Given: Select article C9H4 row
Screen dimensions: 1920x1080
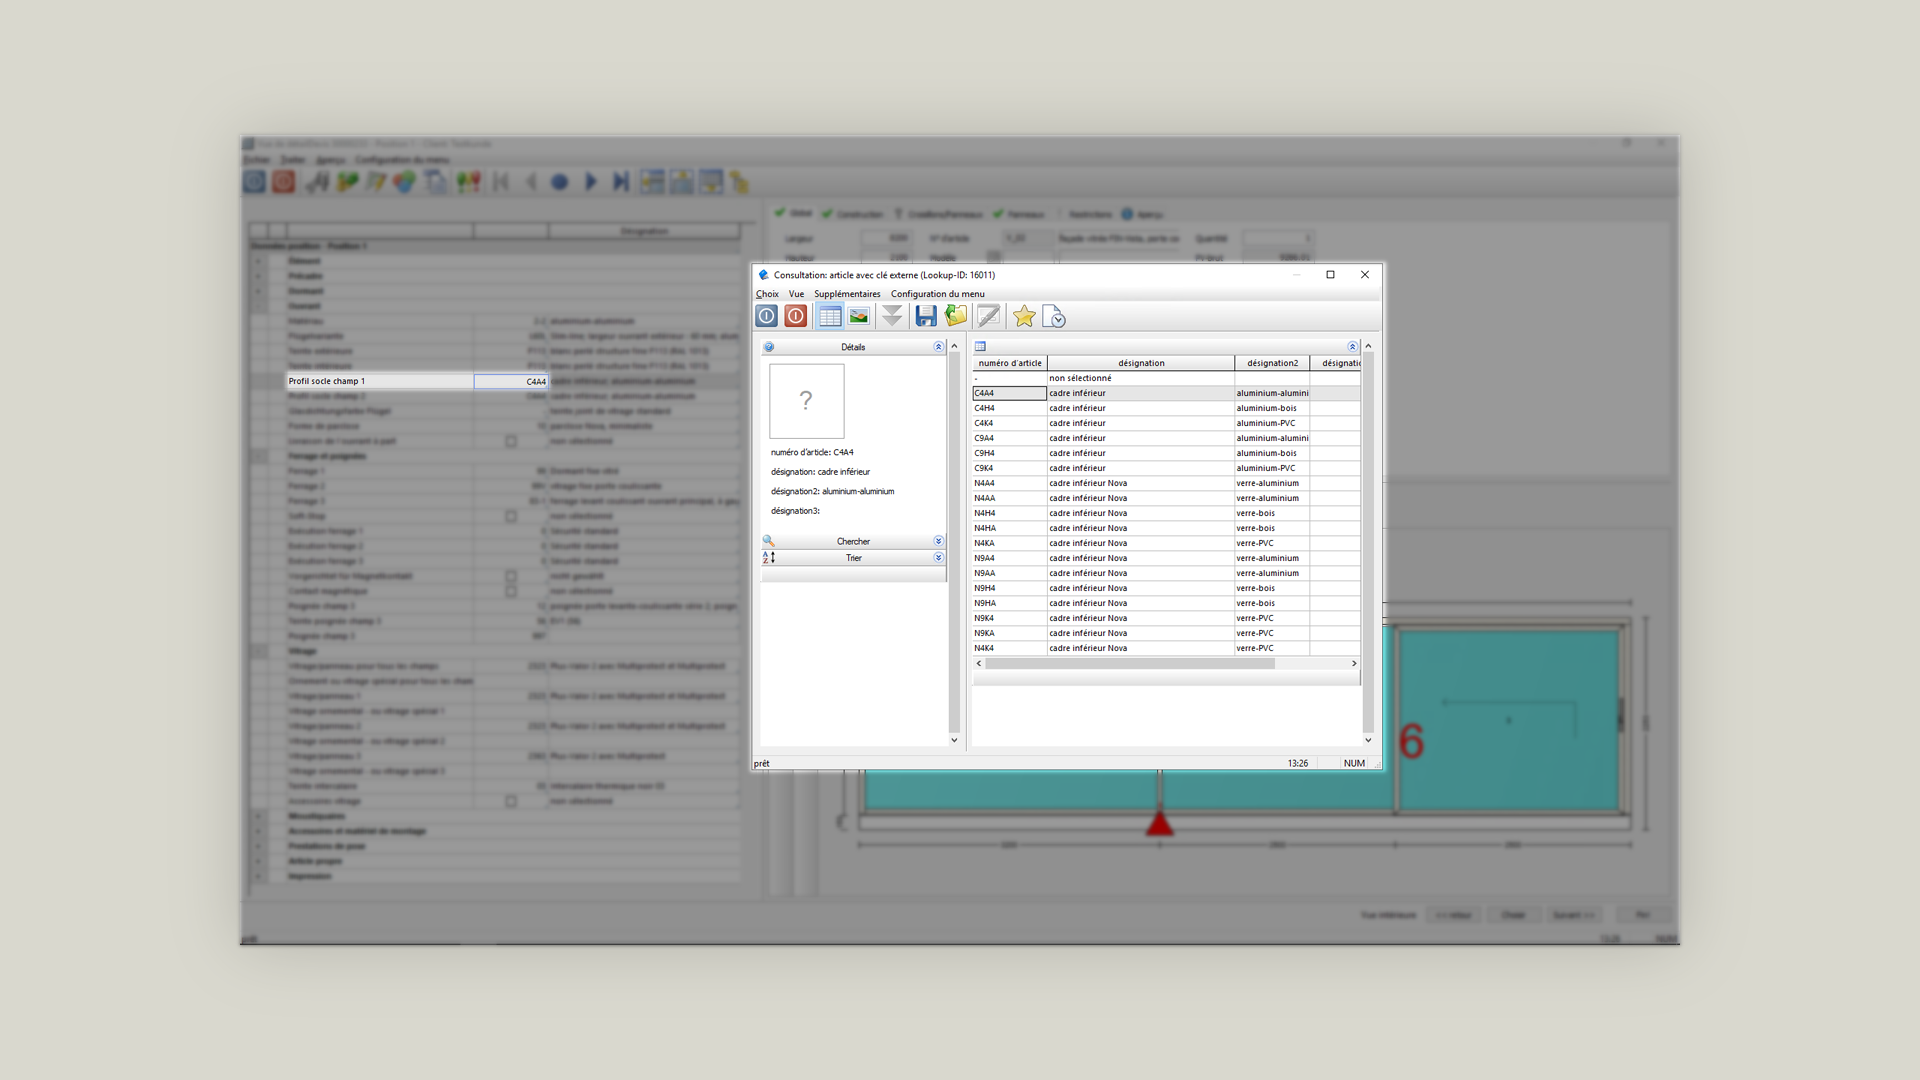Looking at the screenshot, I should click(1166, 453).
